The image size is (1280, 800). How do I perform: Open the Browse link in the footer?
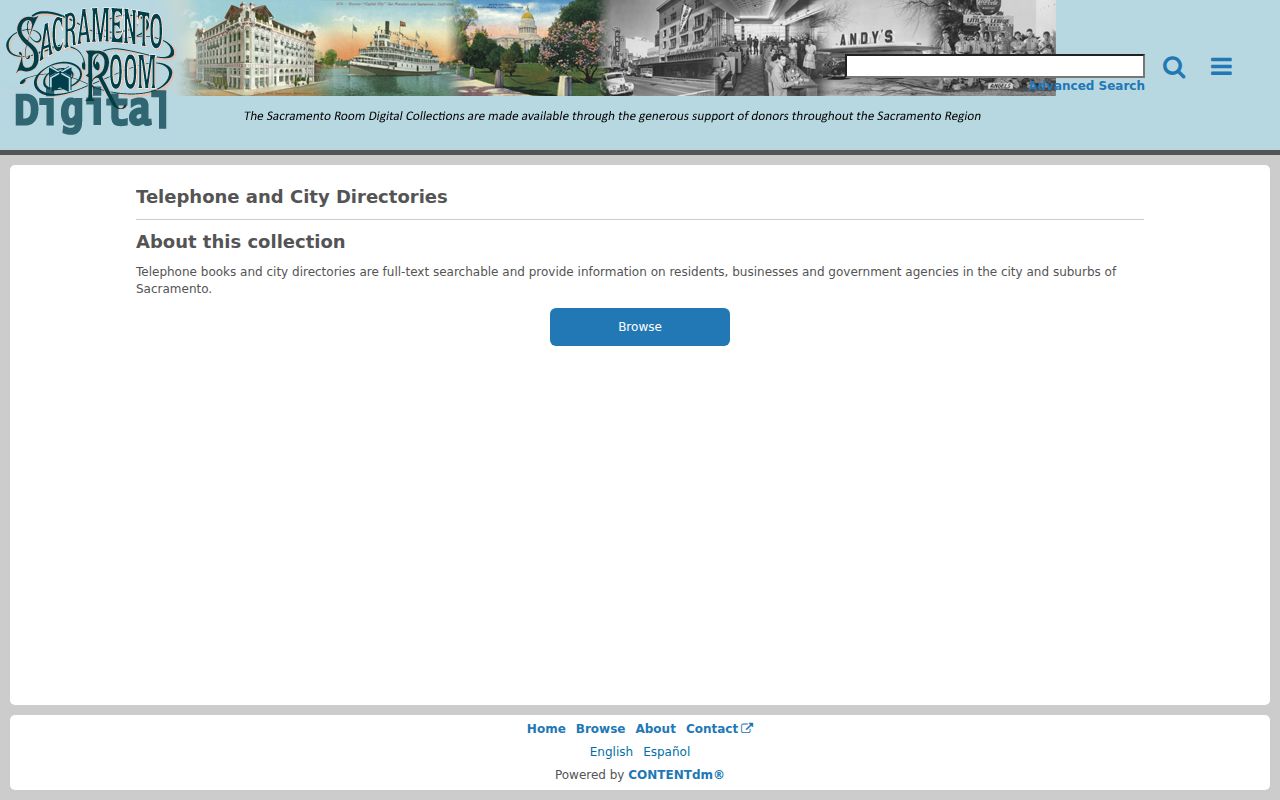click(x=600, y=729)
